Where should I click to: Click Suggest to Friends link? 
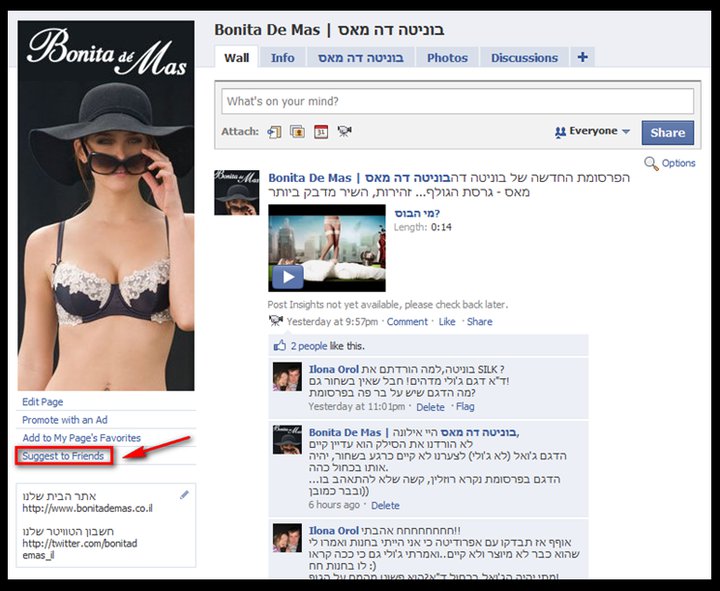pos(63,456)
